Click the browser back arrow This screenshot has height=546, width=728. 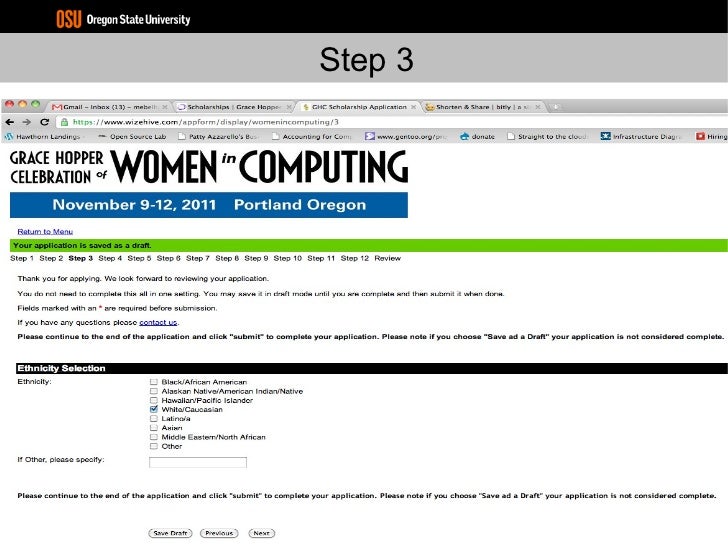click(x=9, y=122)
